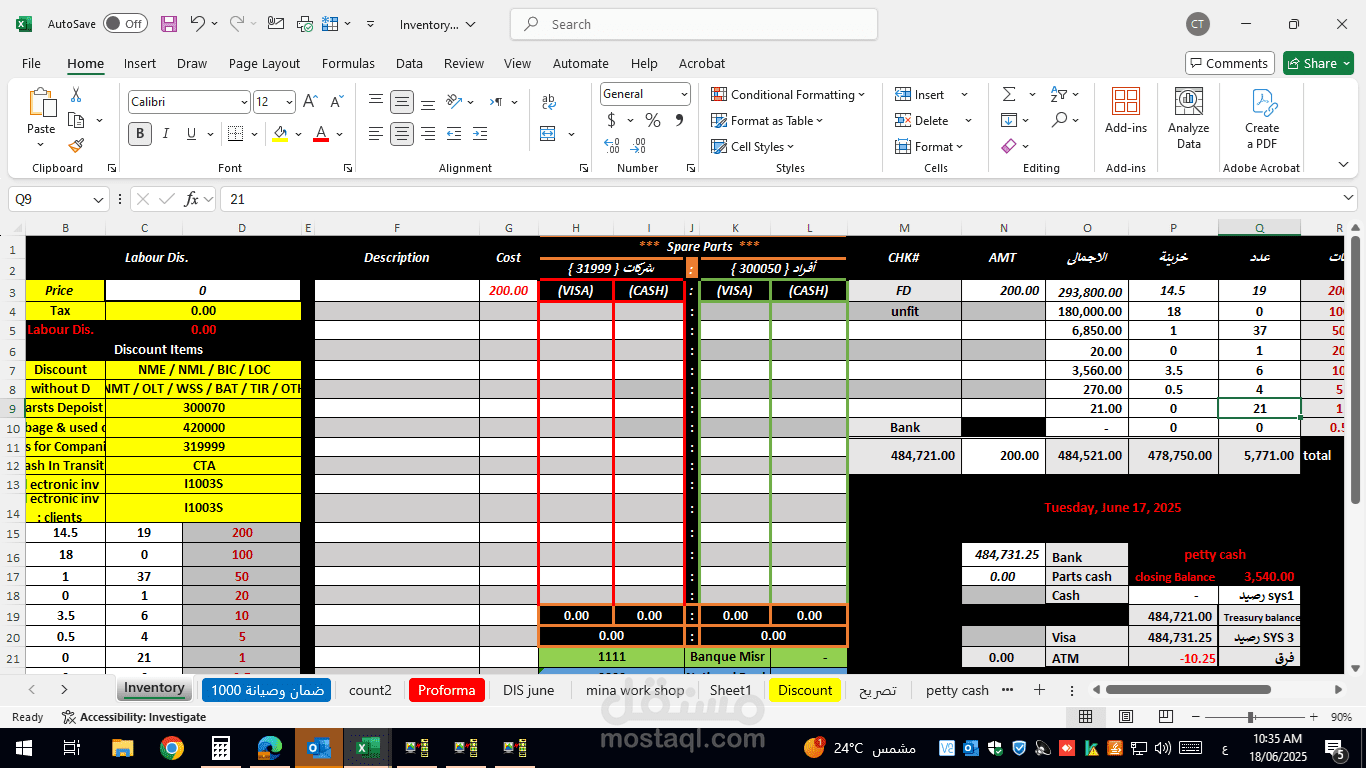Switch to the petty cash sheet tab
This screenshot has width=1366, height=768.
pyautogui.click(x=957, y=690)
